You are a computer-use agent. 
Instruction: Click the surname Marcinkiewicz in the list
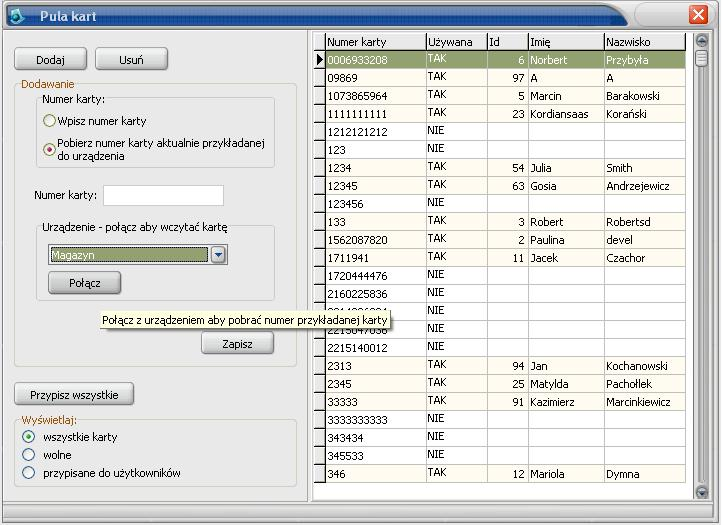point(638,402)
